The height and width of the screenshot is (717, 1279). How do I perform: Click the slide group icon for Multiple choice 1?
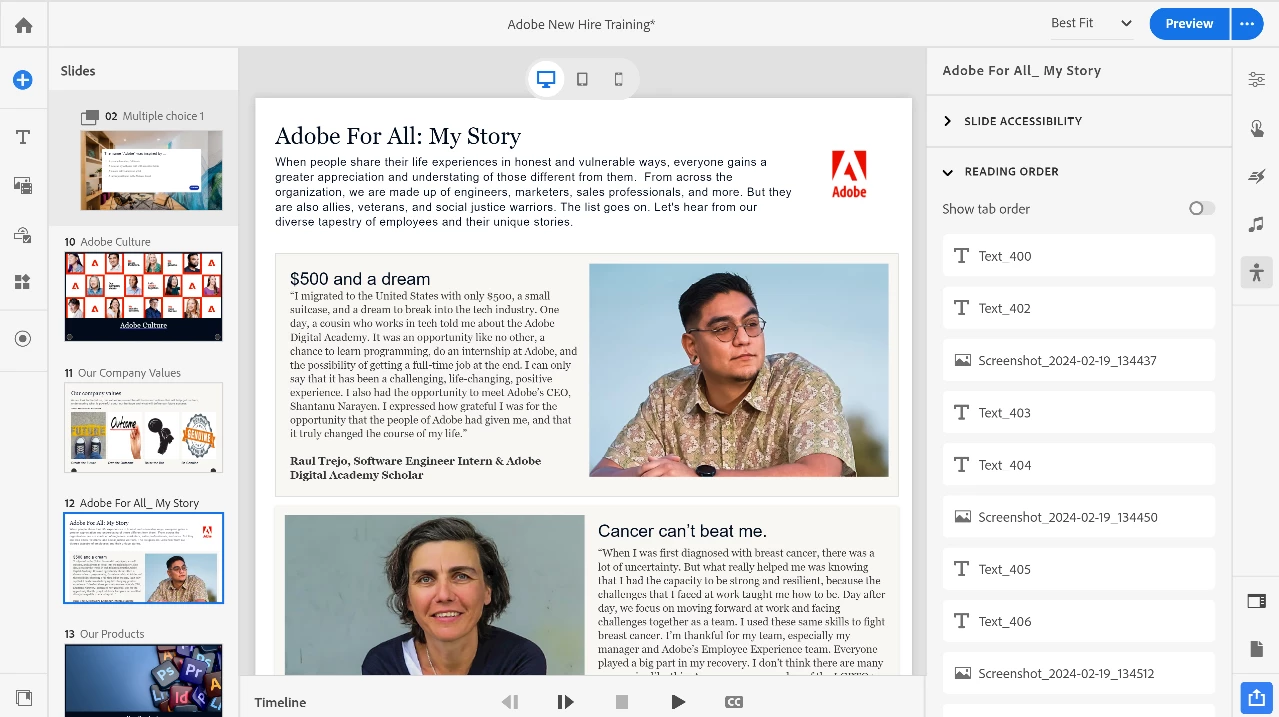point(90,117)
